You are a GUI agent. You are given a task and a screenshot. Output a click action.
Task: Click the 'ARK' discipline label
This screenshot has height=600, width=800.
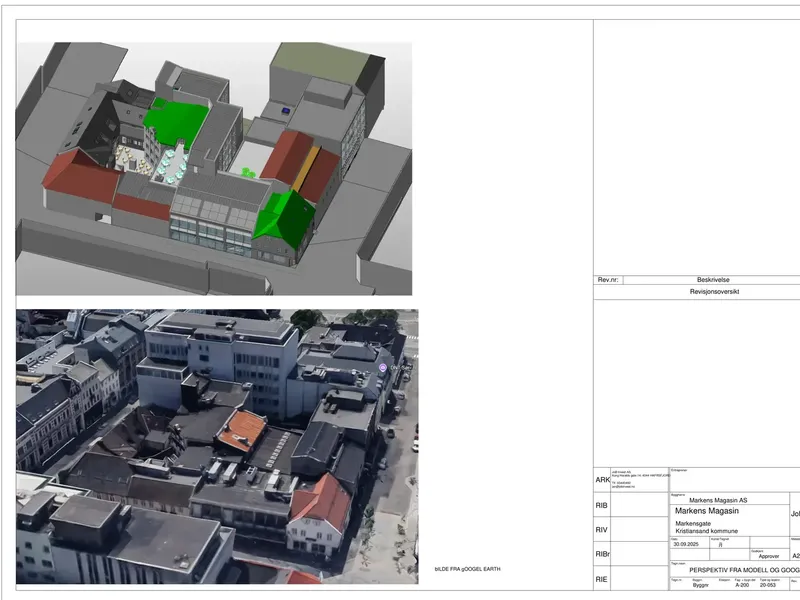pos(603,480)
